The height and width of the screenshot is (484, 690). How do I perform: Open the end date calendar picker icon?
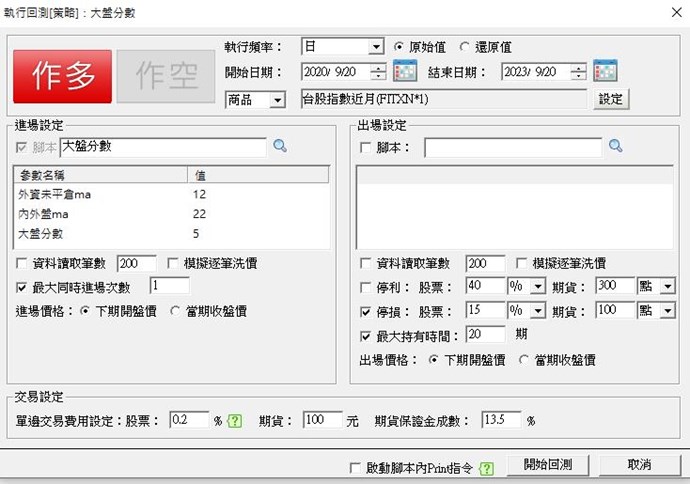tap(605, 71)
